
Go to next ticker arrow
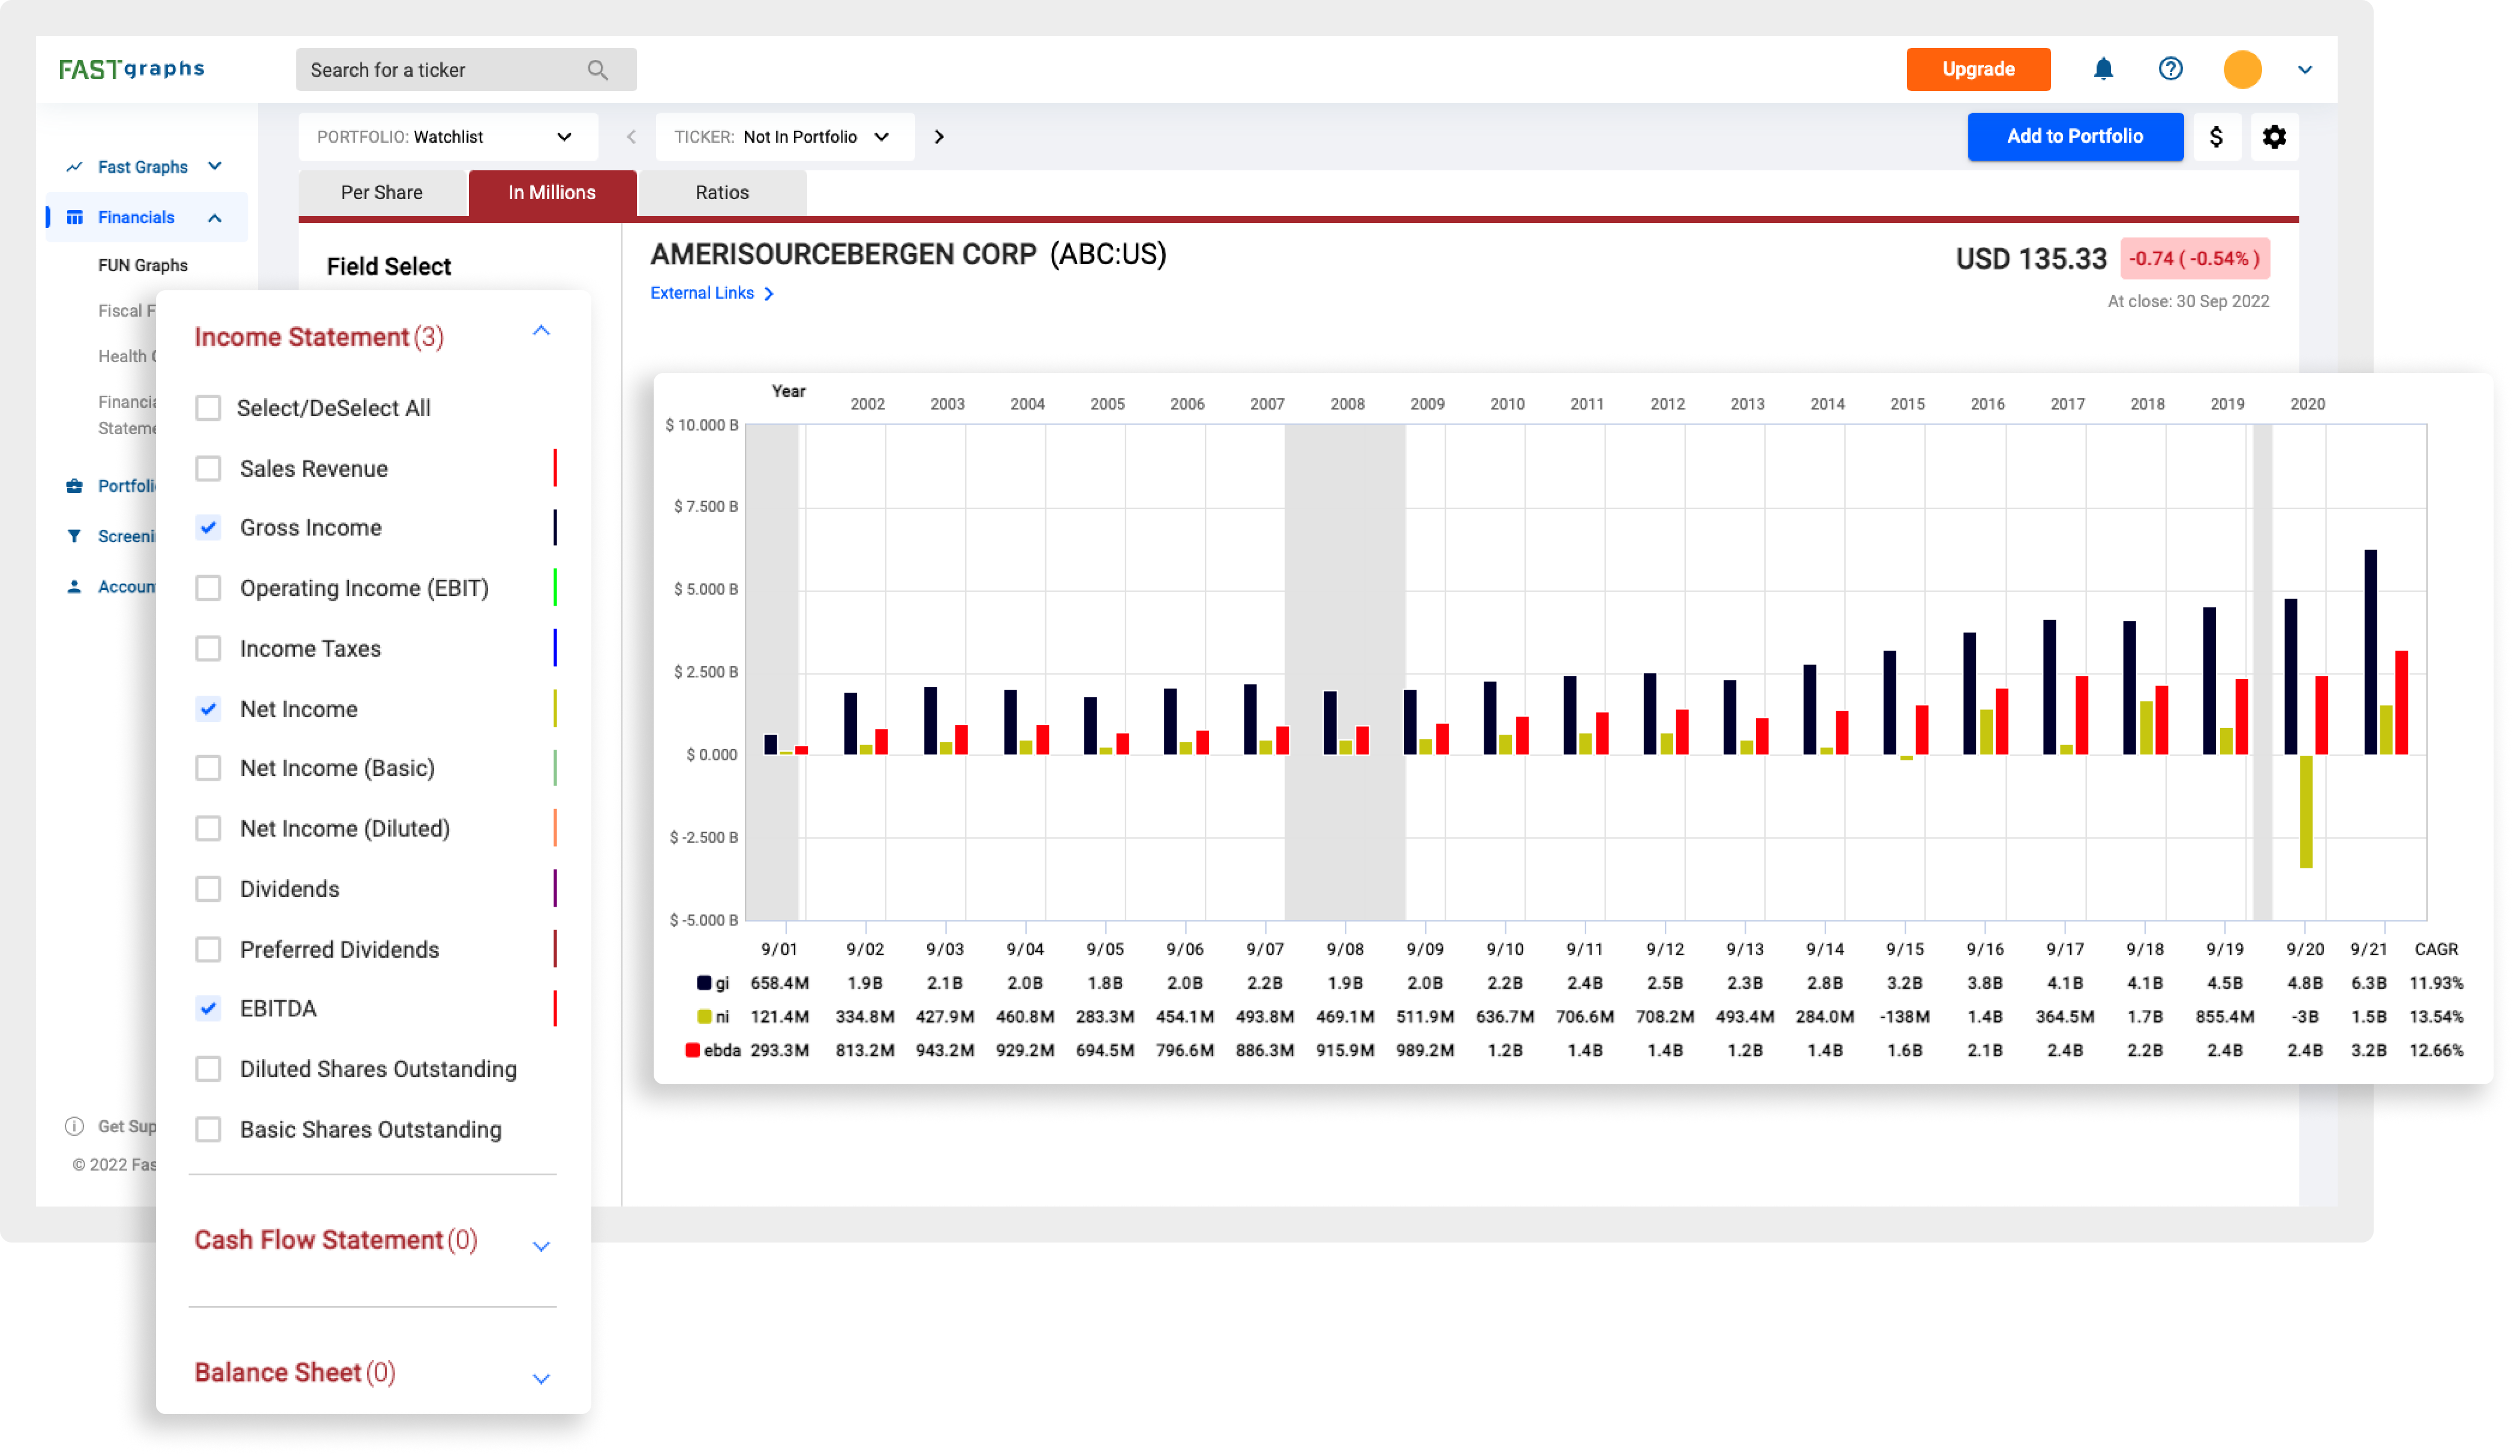[938, 137]
